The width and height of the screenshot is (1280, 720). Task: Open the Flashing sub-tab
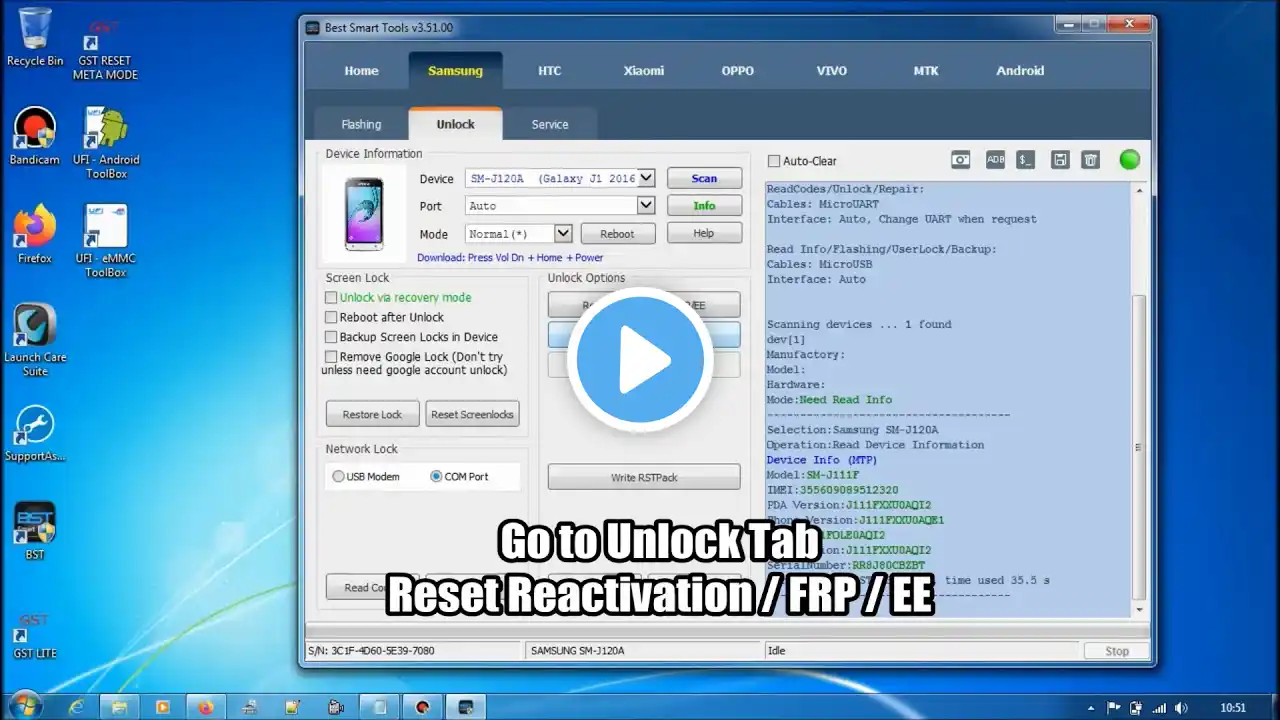coord(361,124)
